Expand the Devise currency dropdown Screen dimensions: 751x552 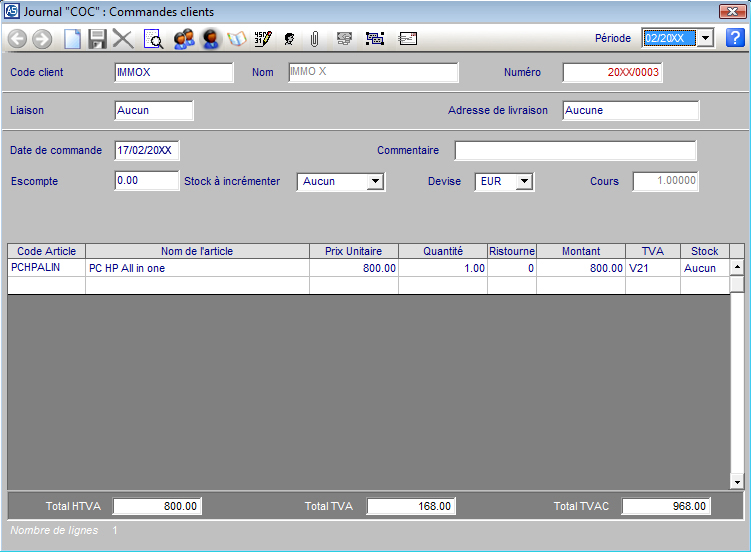click(x=525, y=182)
